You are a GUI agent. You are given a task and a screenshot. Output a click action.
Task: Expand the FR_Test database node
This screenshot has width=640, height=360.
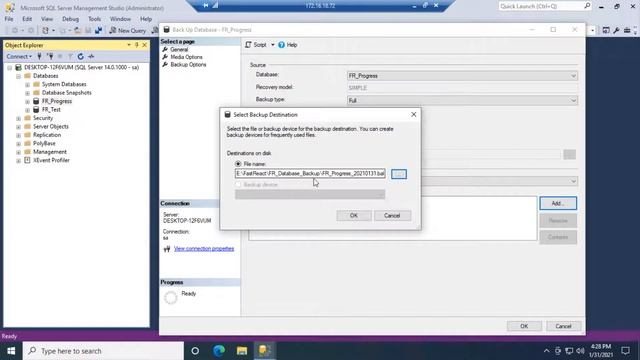click(x=27, y=110)
